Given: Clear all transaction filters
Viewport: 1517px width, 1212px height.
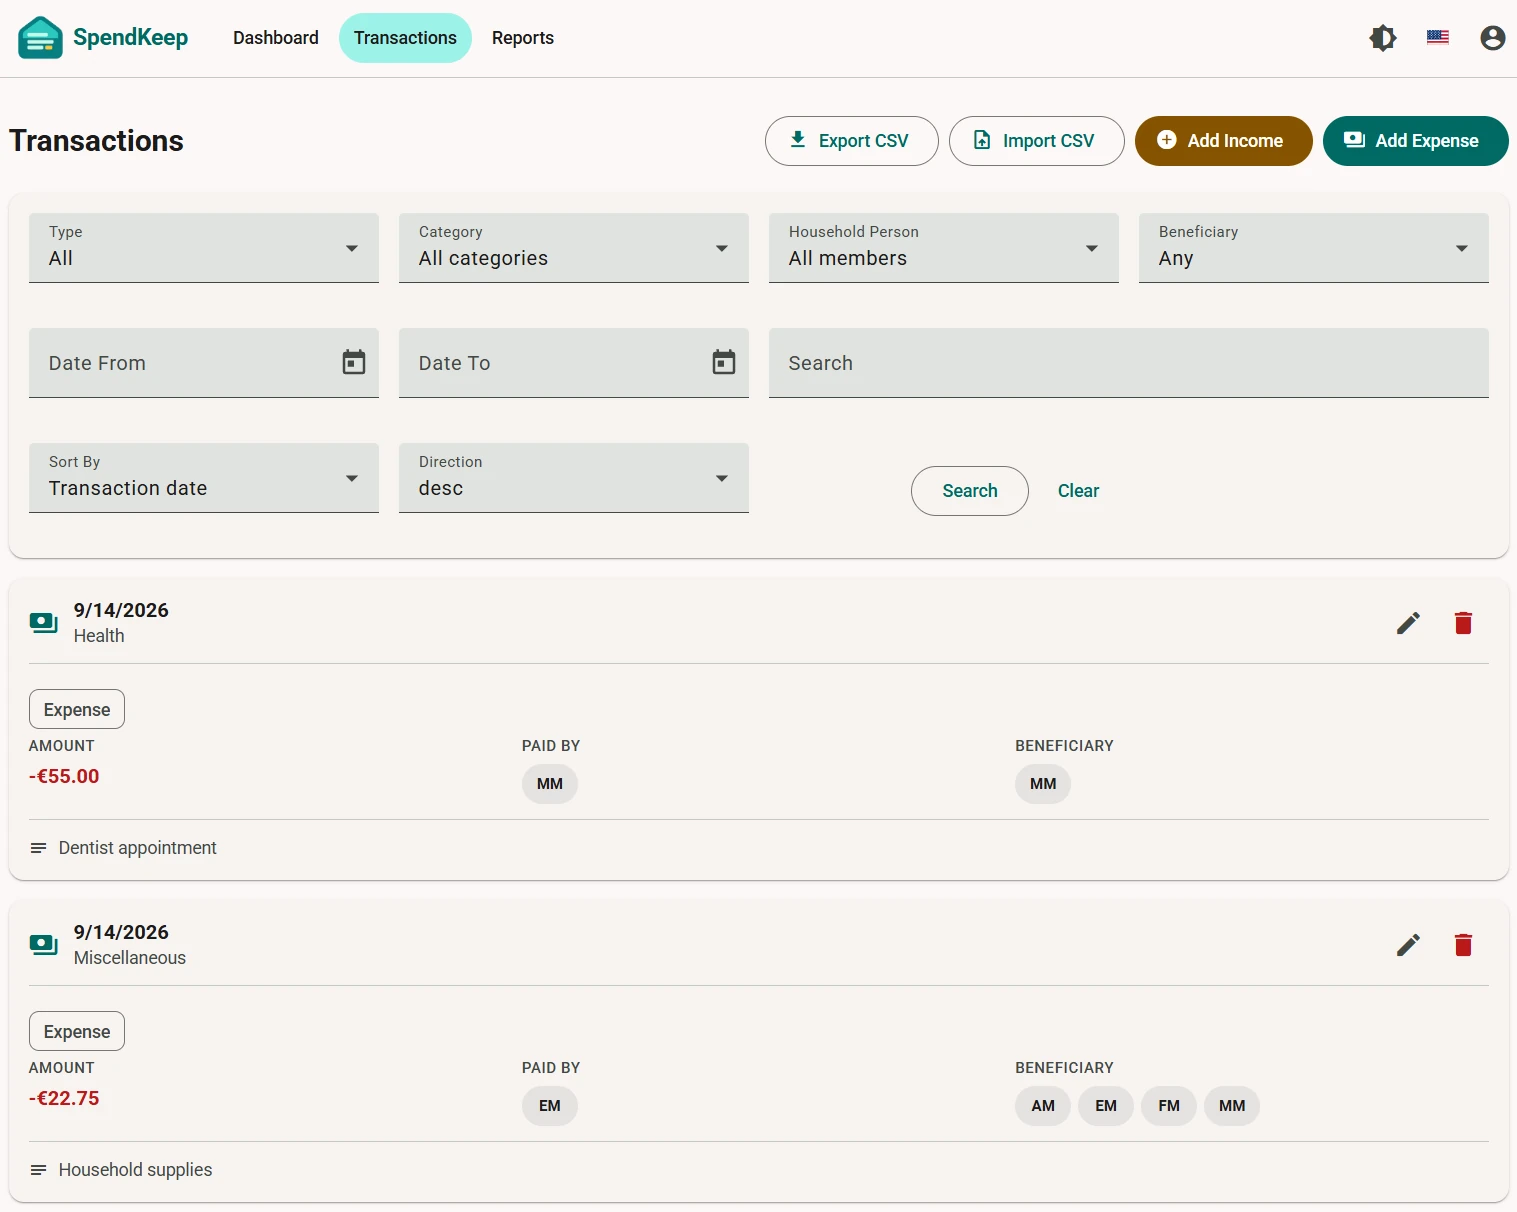Looking at the screenshot, I should pyautogui.click(x=1078, y=491).
